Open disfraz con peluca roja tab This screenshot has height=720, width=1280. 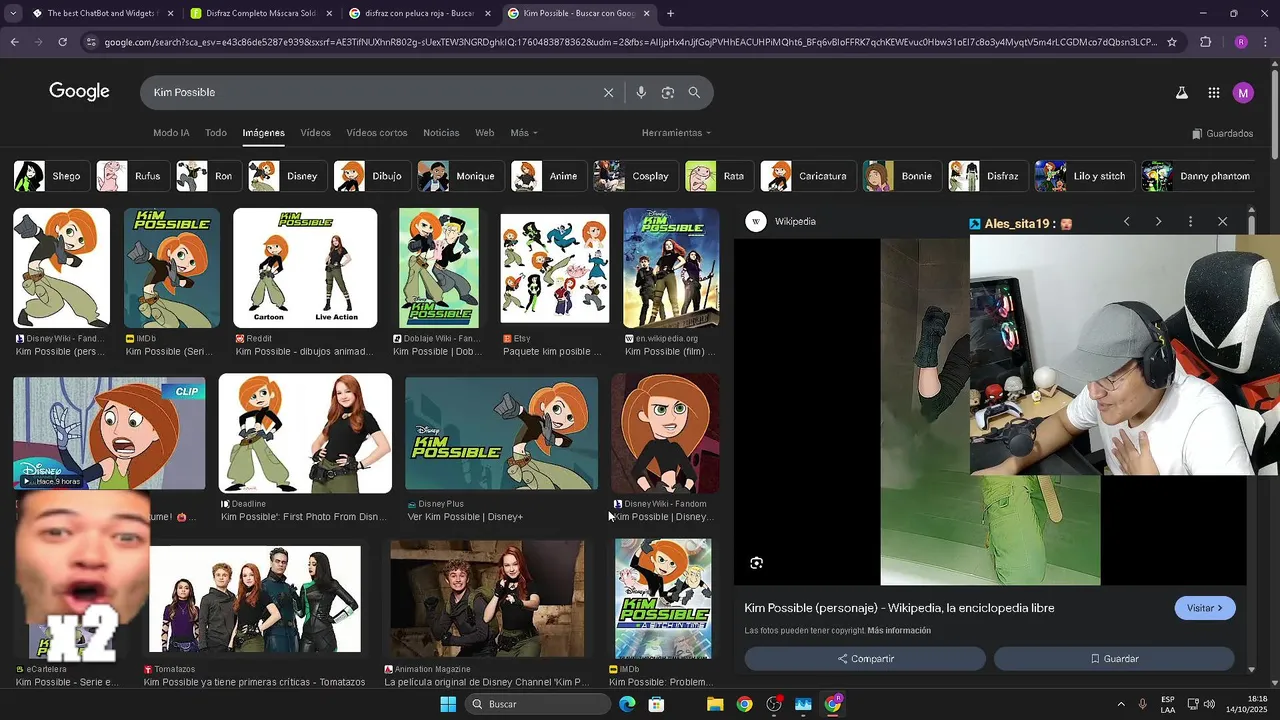(419, 13)
